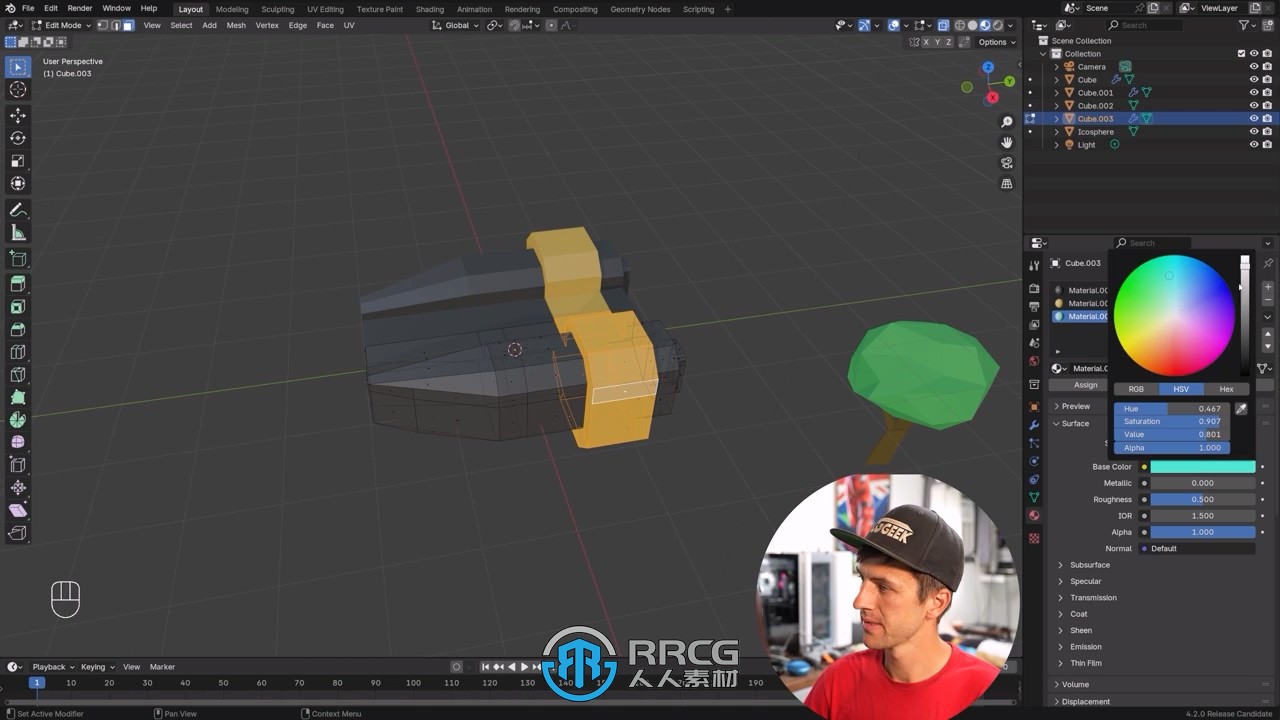The width and height of the screenshot is (1280, 720).
Task: Select the Measure tool
Action: tap(18, 233)
